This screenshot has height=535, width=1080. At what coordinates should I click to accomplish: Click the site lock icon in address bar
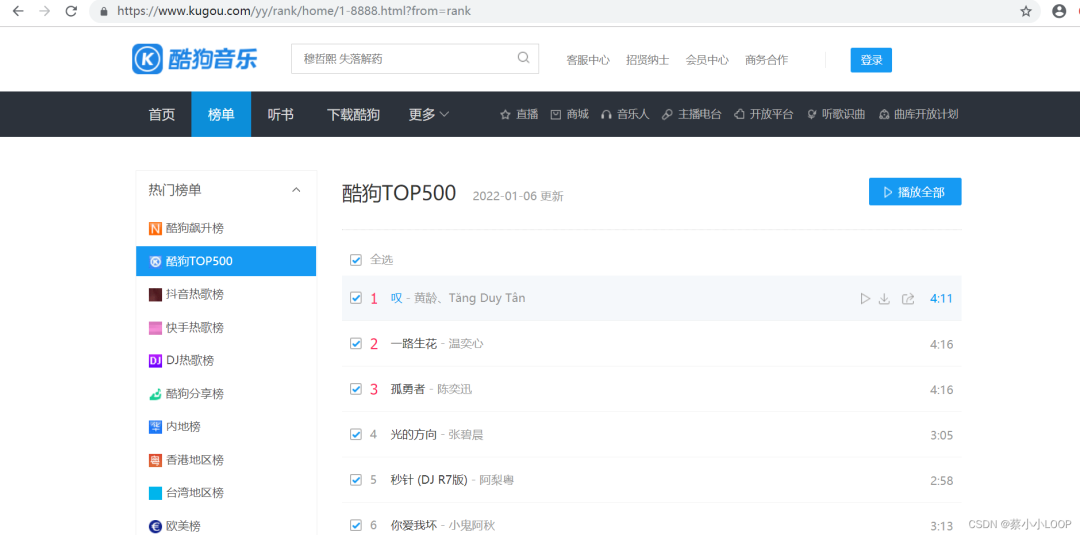coord(105,12)
